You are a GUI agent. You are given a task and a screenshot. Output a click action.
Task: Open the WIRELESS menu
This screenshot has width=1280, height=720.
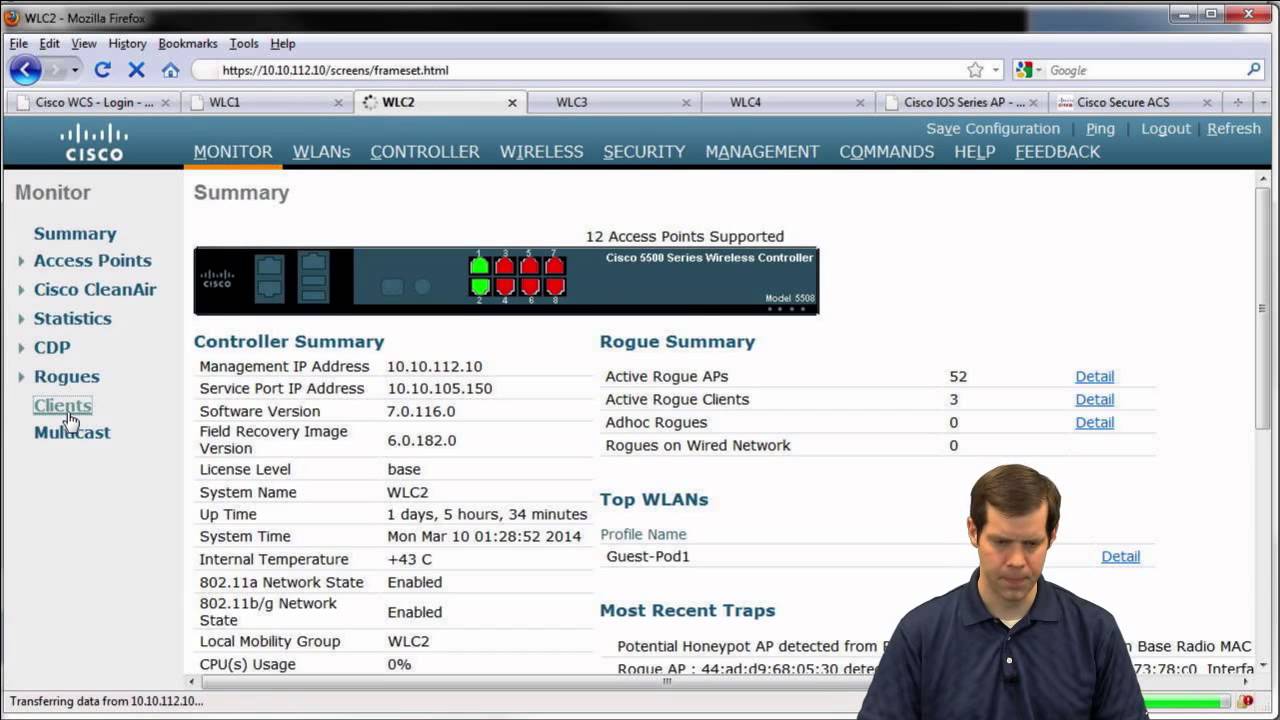[x=542, y=152]
